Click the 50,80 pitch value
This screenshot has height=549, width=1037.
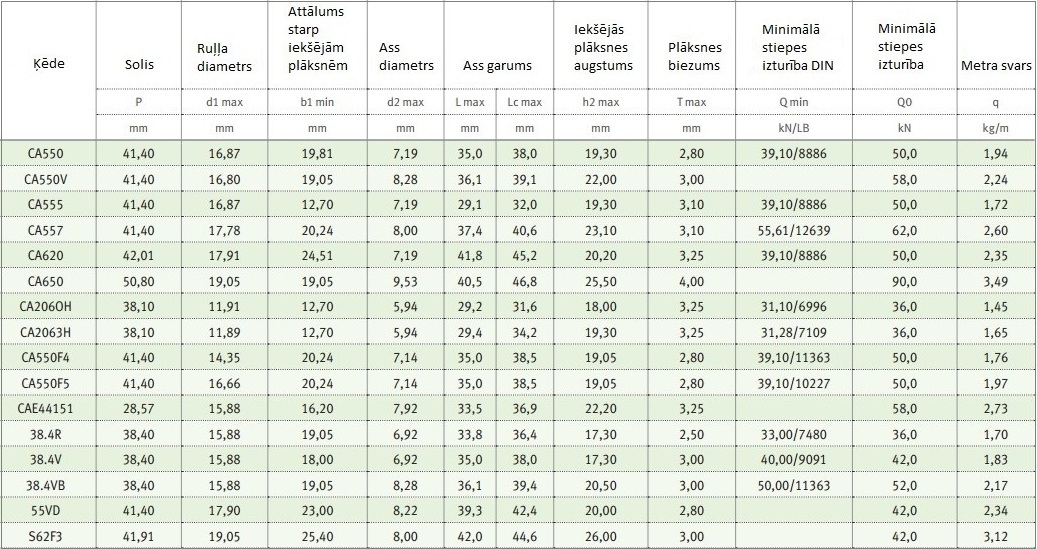tap(139, 281)
